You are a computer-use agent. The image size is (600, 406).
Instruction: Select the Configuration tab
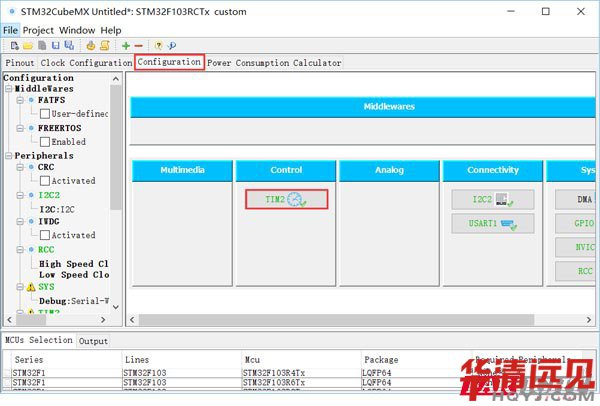pyautogui.click(x=169, y=62)
